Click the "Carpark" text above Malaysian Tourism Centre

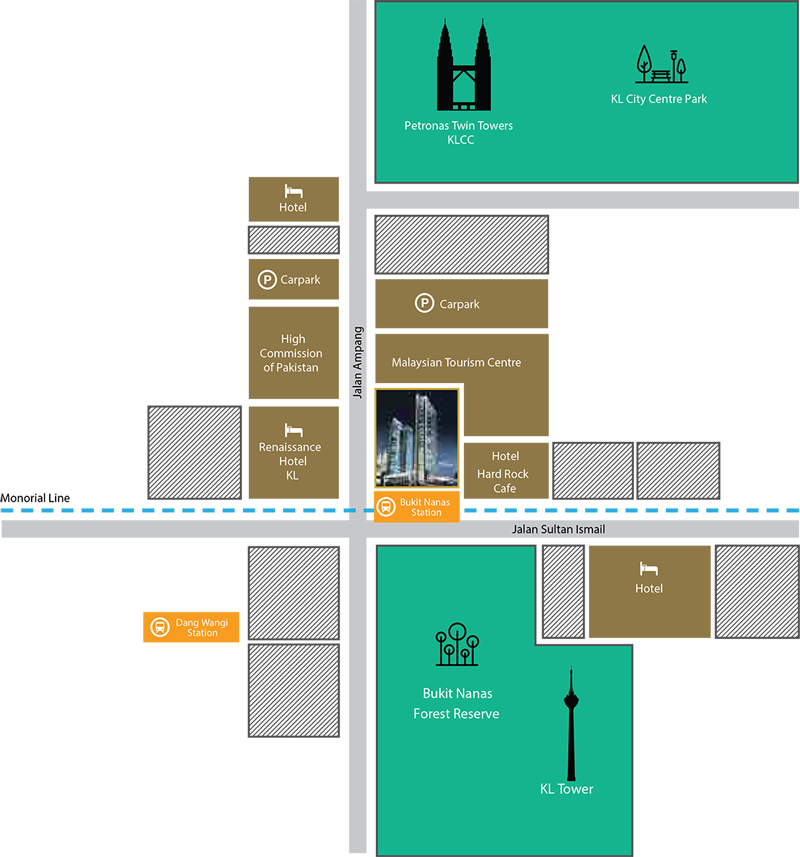coord(460,304)
